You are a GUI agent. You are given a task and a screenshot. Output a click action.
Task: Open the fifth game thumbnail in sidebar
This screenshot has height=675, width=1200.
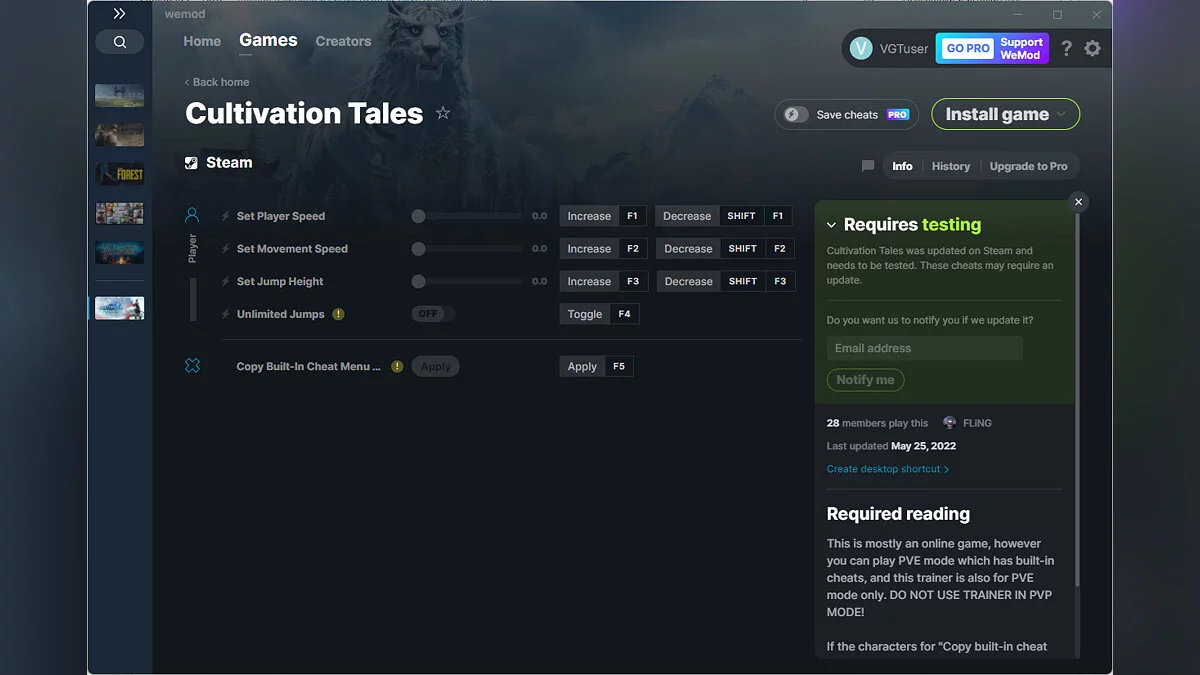(120, 252)
